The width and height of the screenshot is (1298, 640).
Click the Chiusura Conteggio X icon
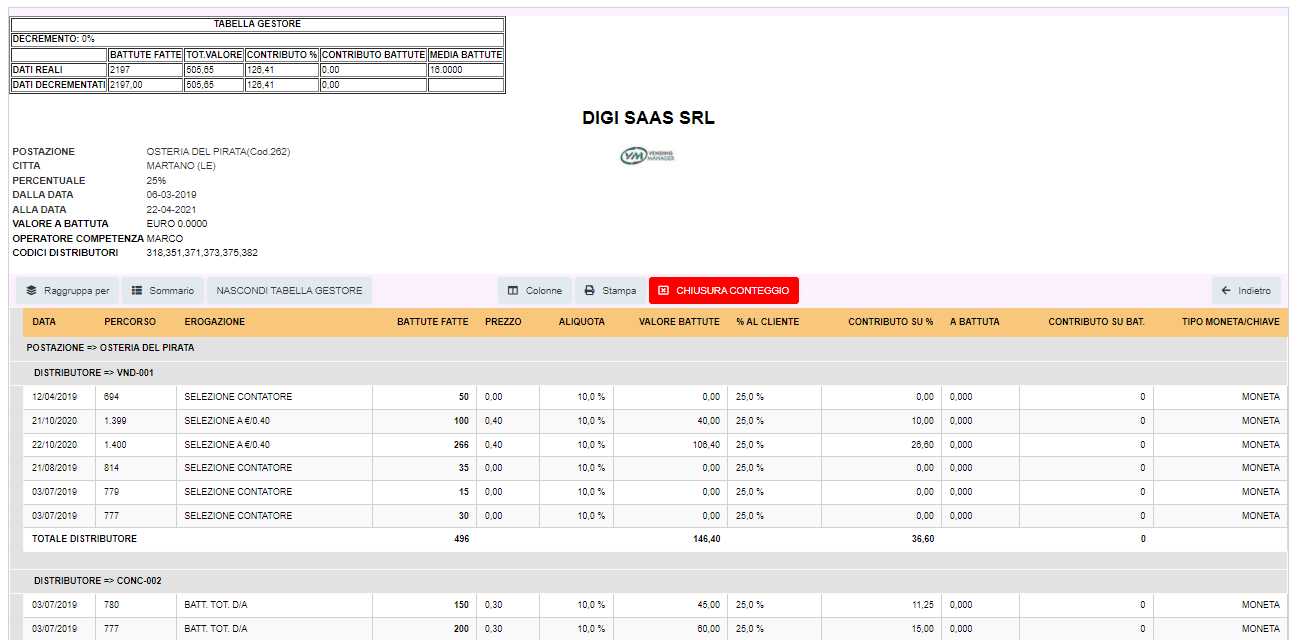pos(663,291)
